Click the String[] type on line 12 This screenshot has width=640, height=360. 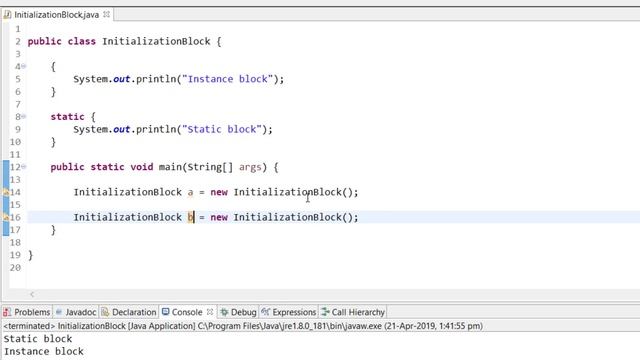click(210, 167)
